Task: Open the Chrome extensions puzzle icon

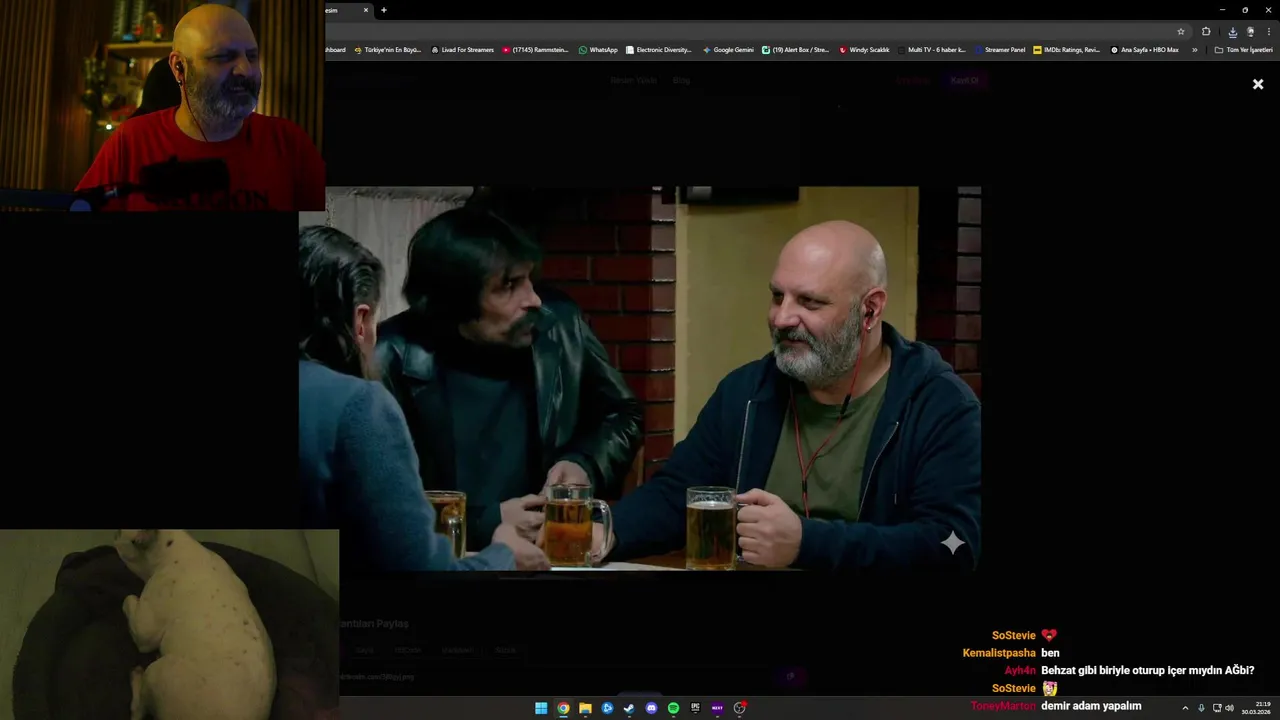Action: [1206, 31]
